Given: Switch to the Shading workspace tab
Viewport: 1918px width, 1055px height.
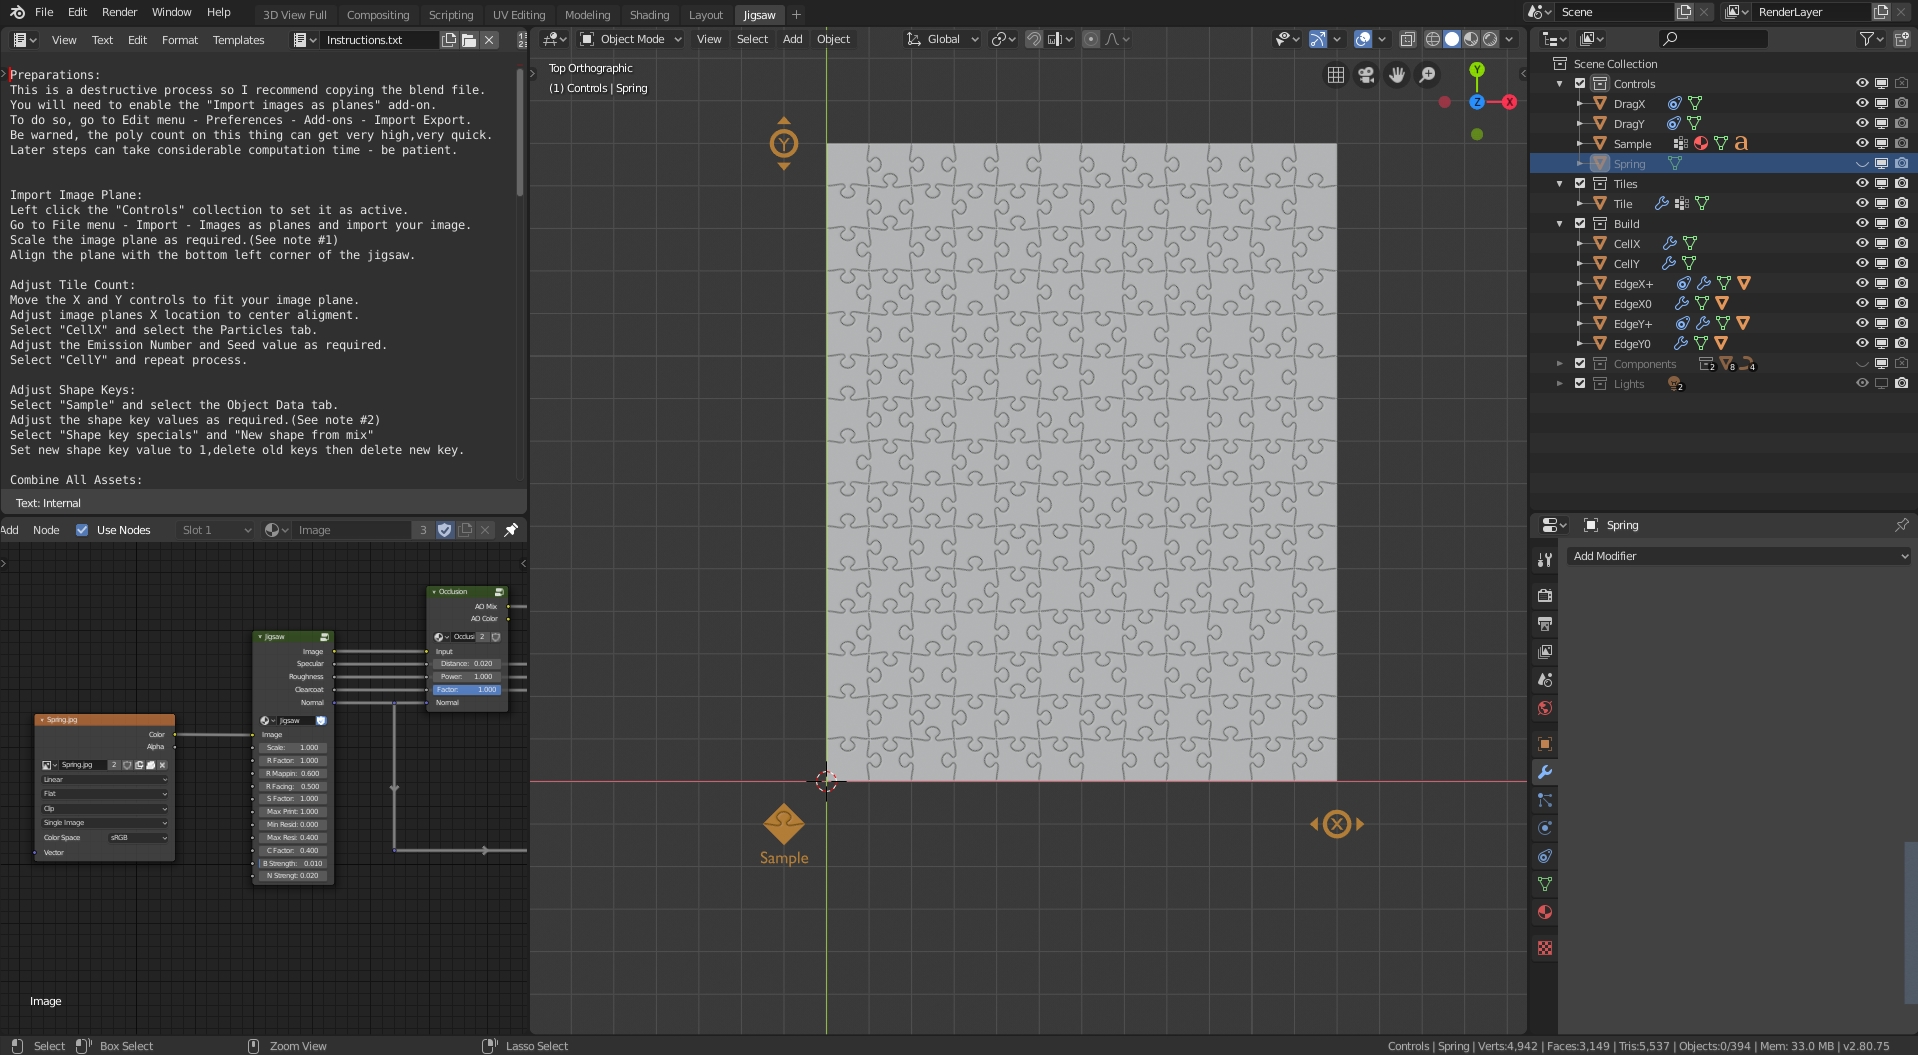Looking at the screenshot, I should point(649,14).
